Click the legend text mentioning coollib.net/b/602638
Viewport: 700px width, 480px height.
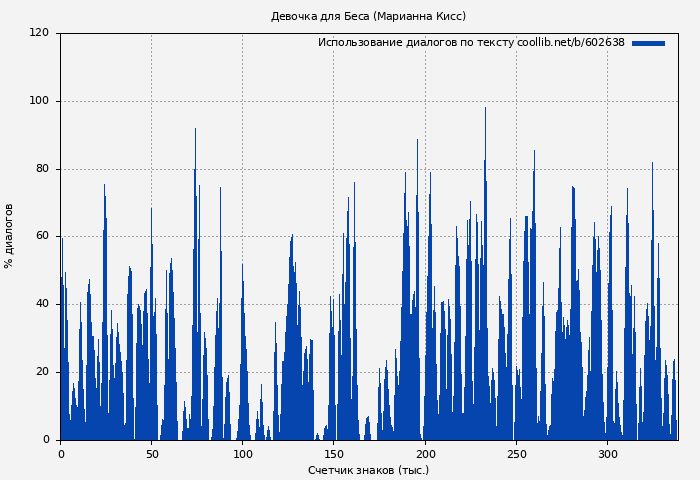(471, 43)
